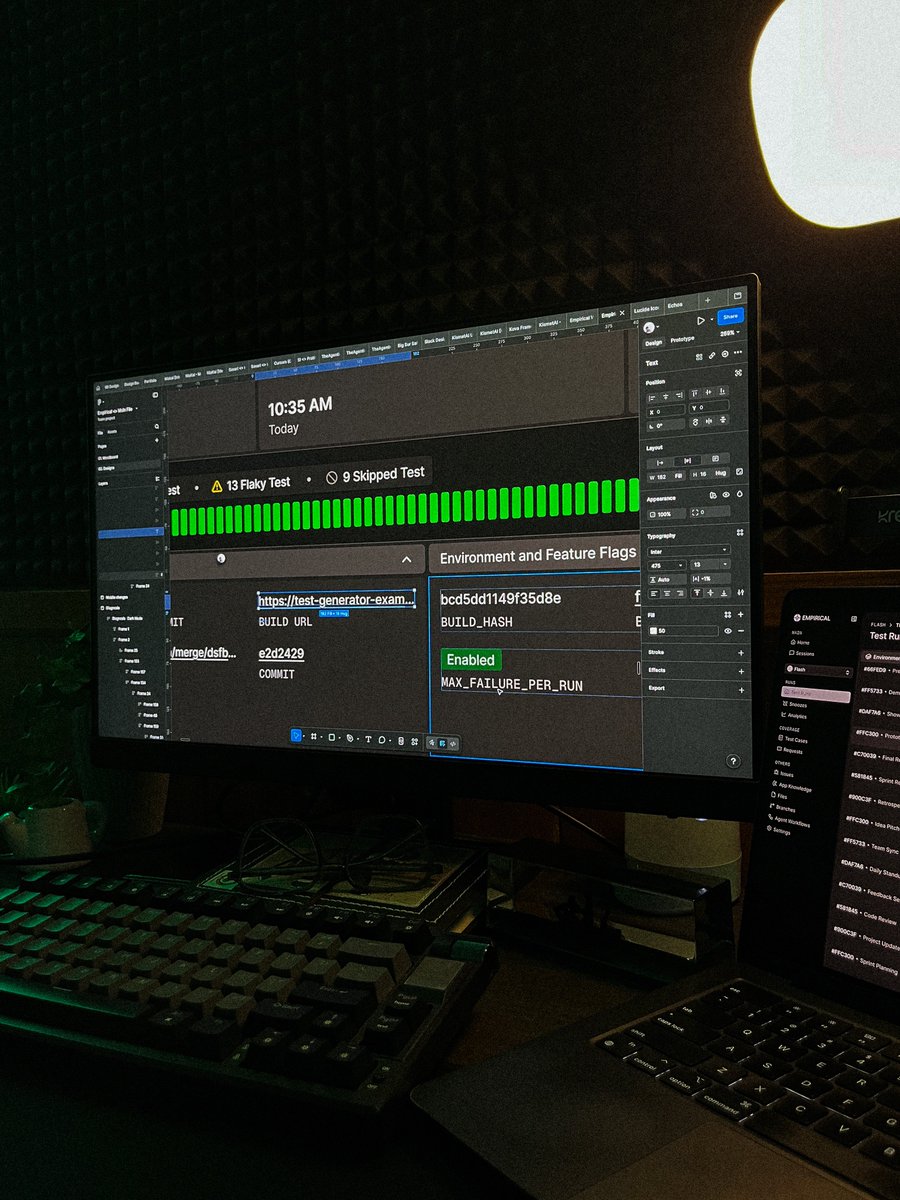Align text left in Typography panel
900x1200 pixels.
pyautogui.click(x=653, y=594)
